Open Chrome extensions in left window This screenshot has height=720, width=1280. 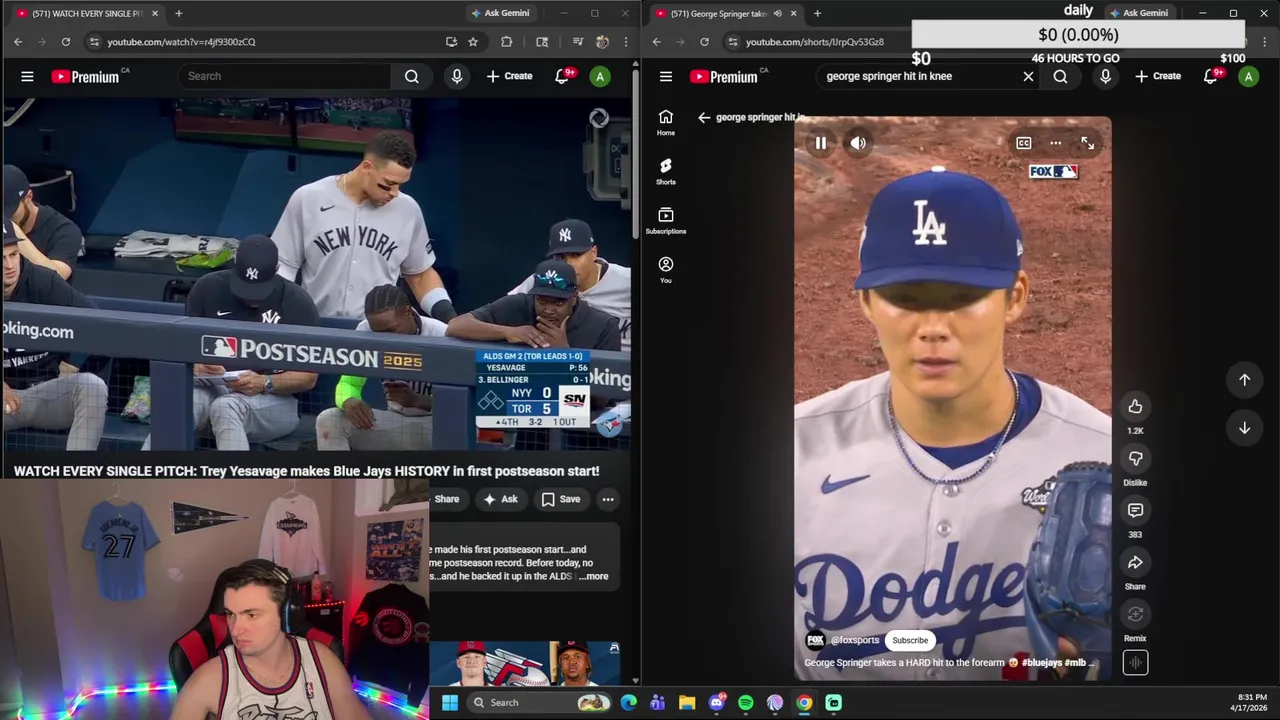coord(506,42)
